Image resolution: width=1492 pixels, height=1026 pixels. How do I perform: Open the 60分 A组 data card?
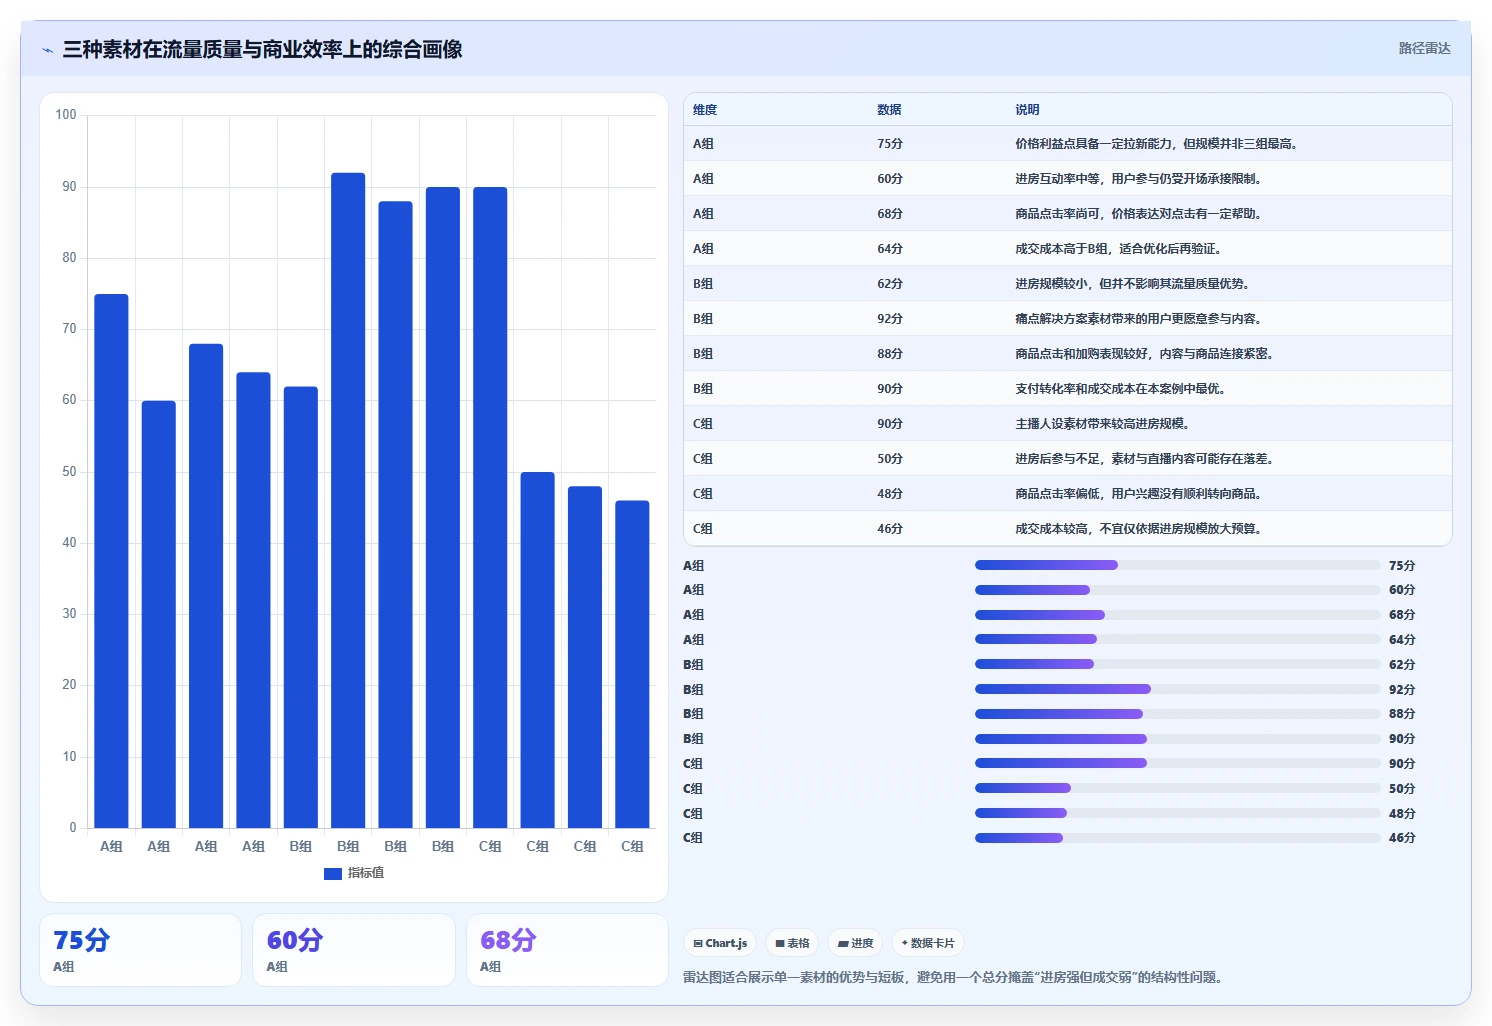click(x=354, y=950)
